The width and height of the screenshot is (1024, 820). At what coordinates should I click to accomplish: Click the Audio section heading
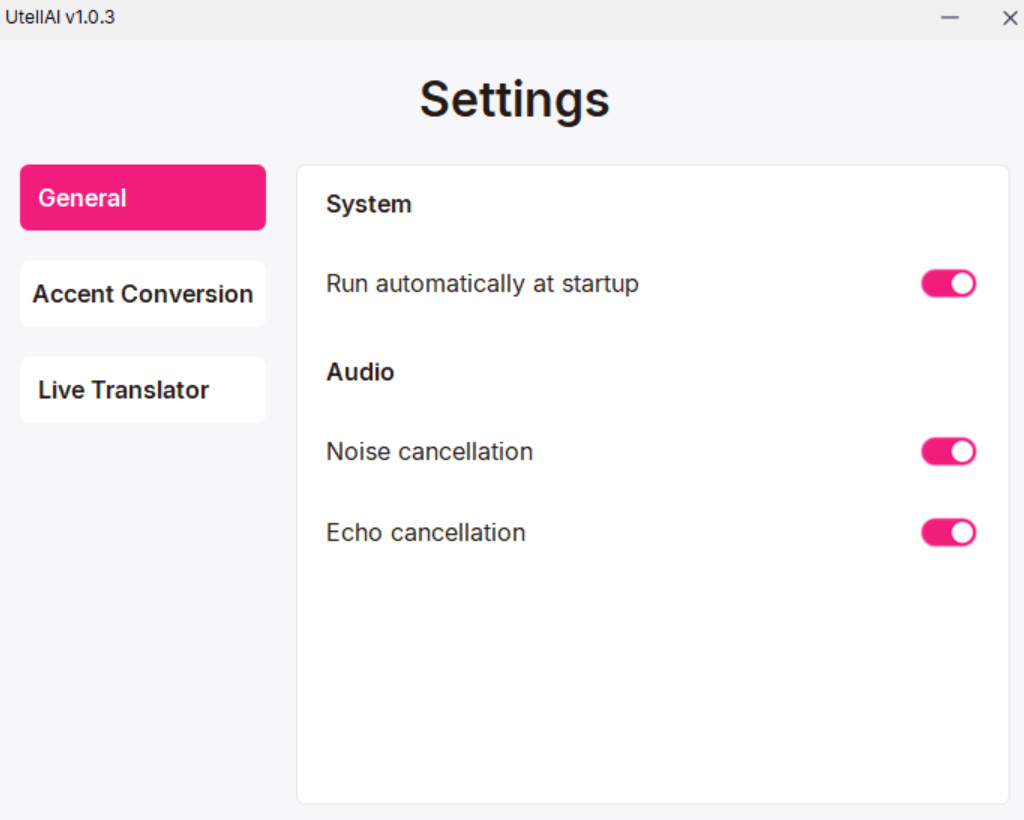360,372
